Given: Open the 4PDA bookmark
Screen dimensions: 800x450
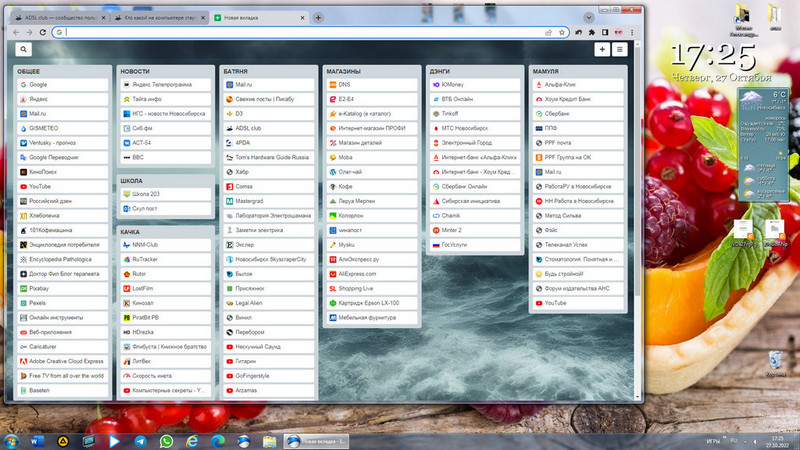Looking at the screenshot, I should click(269, 143).
